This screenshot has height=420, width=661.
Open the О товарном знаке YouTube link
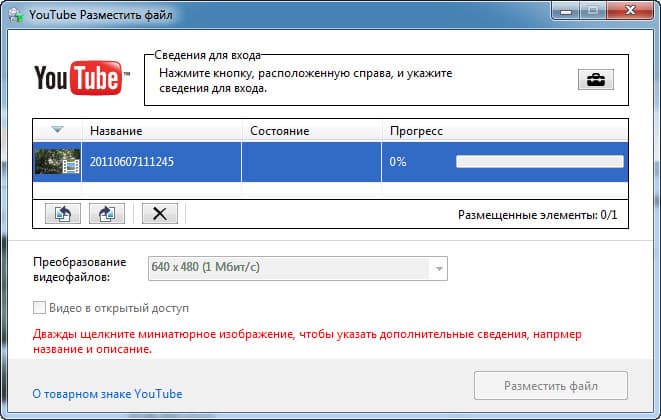(x=107, y=394)
